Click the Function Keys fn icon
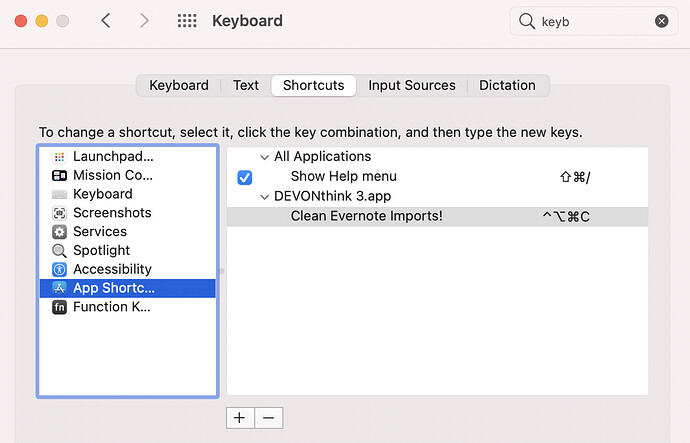 59,307
